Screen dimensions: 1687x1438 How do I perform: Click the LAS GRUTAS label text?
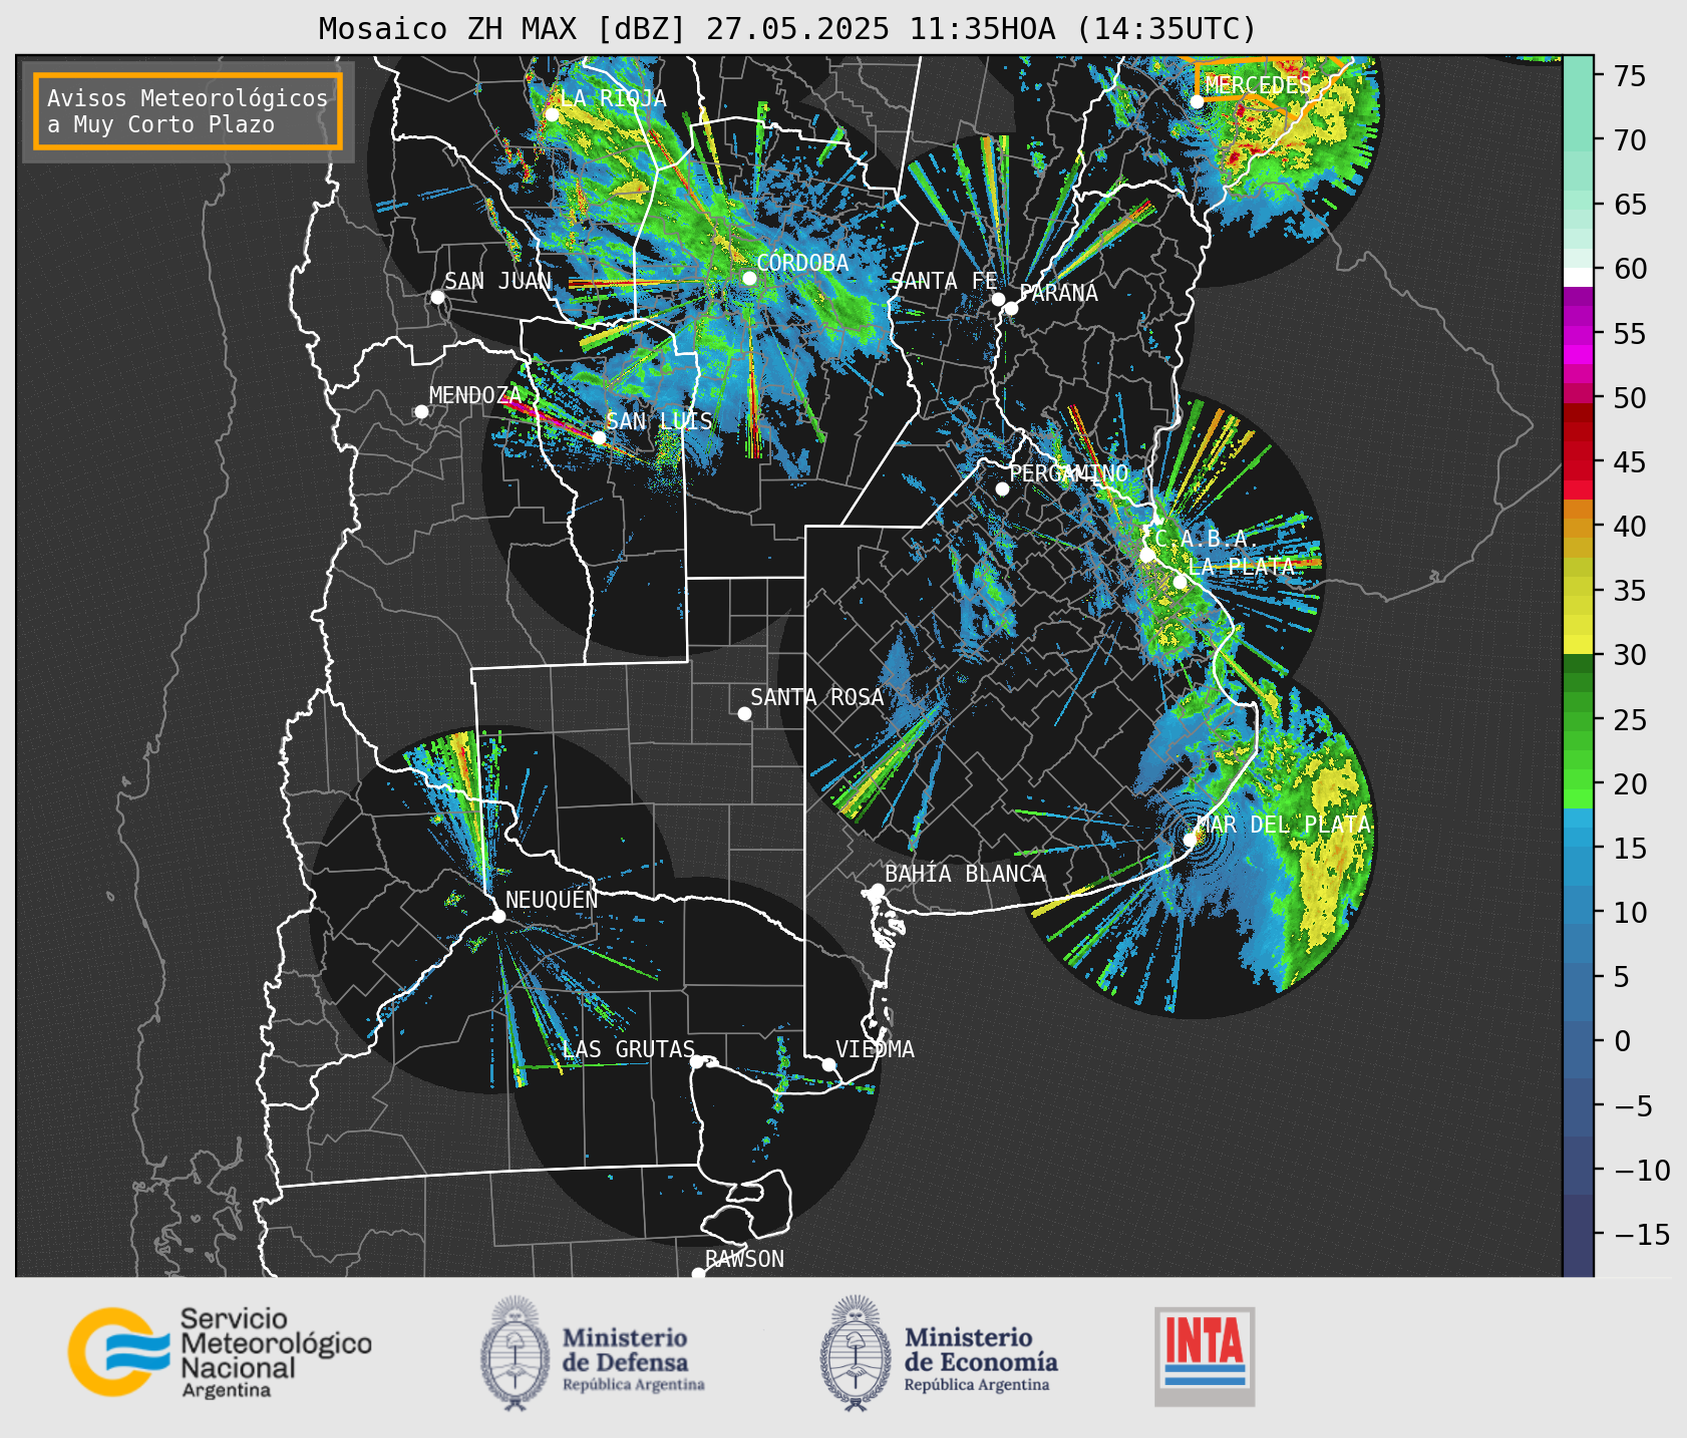click(628, 1049)
